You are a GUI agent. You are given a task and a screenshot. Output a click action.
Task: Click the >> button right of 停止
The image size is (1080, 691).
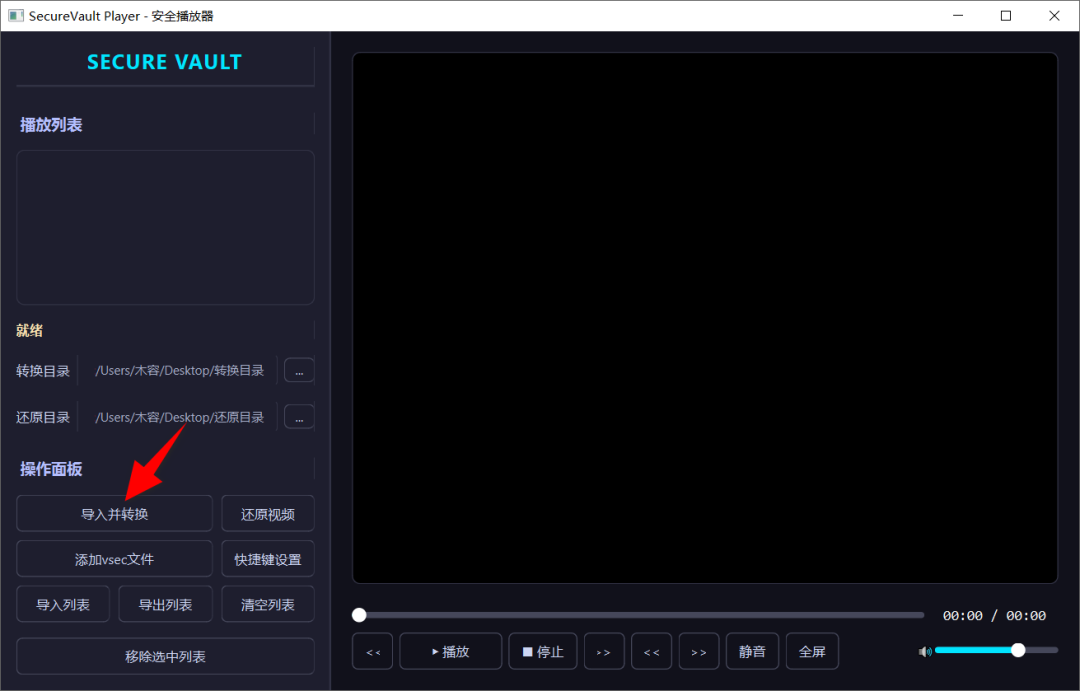point(604,651)
